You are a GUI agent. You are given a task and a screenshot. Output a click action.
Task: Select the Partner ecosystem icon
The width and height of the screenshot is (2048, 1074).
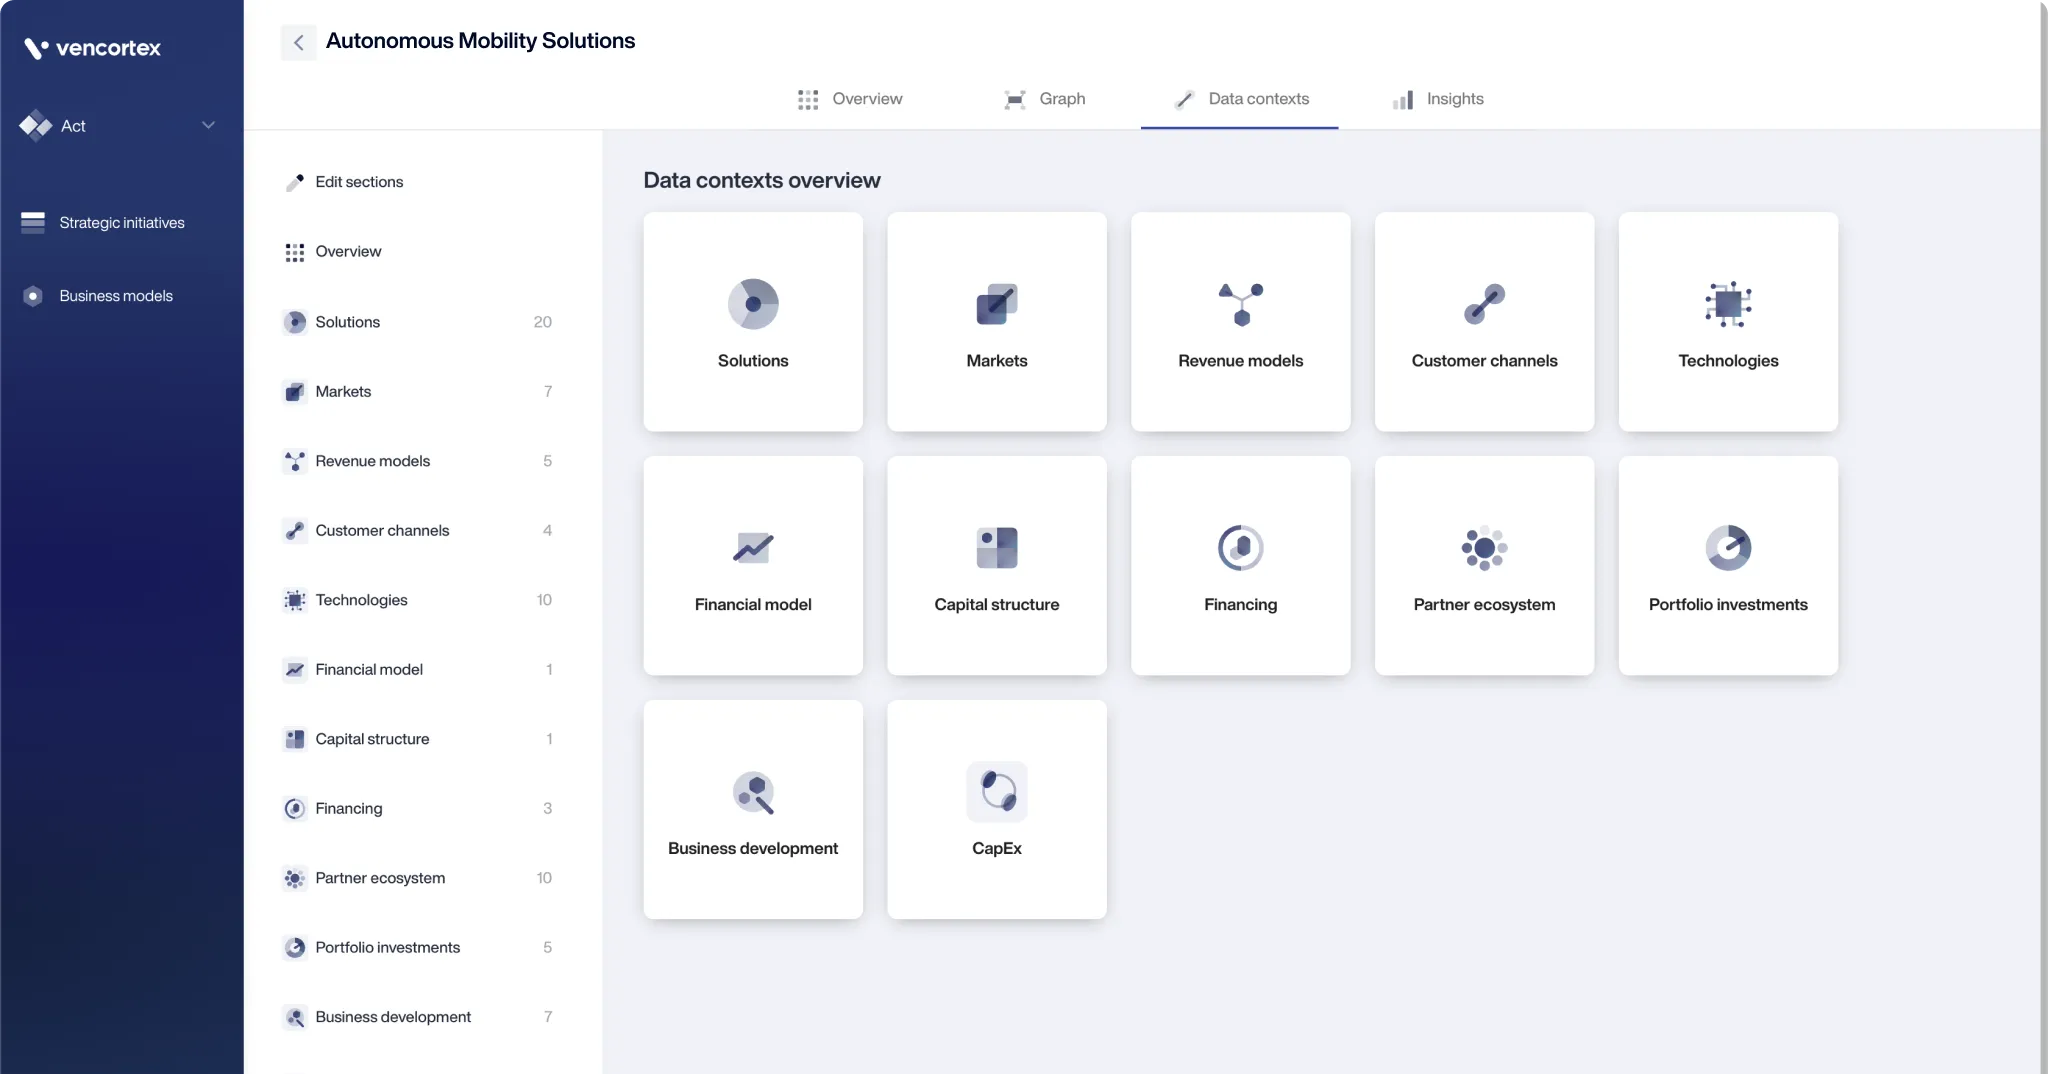pyautogui.click(x=294, y=878)
